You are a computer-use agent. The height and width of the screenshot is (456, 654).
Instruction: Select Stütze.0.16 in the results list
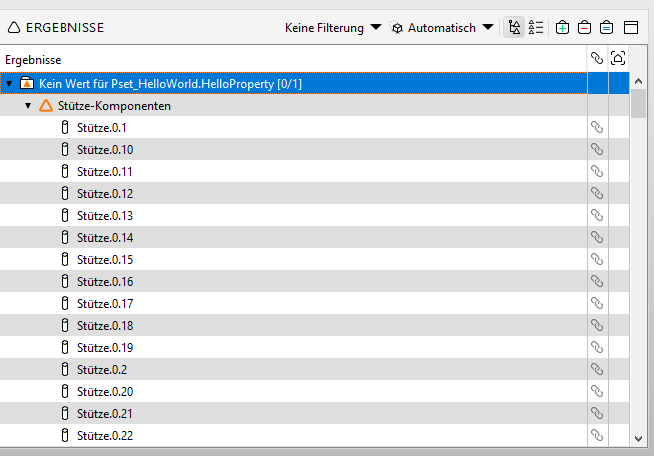coord(314,282)
